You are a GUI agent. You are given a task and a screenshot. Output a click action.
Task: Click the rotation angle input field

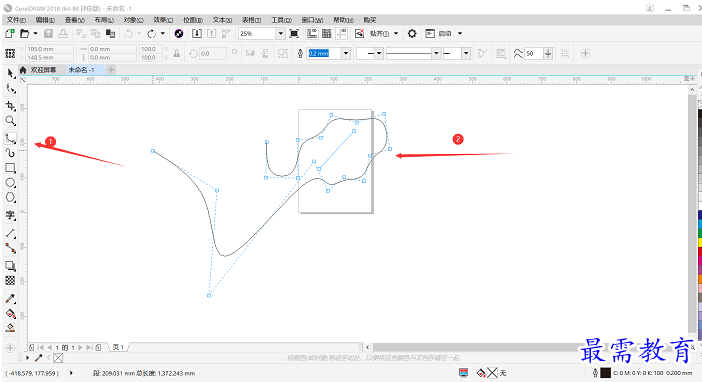point(213,53)
